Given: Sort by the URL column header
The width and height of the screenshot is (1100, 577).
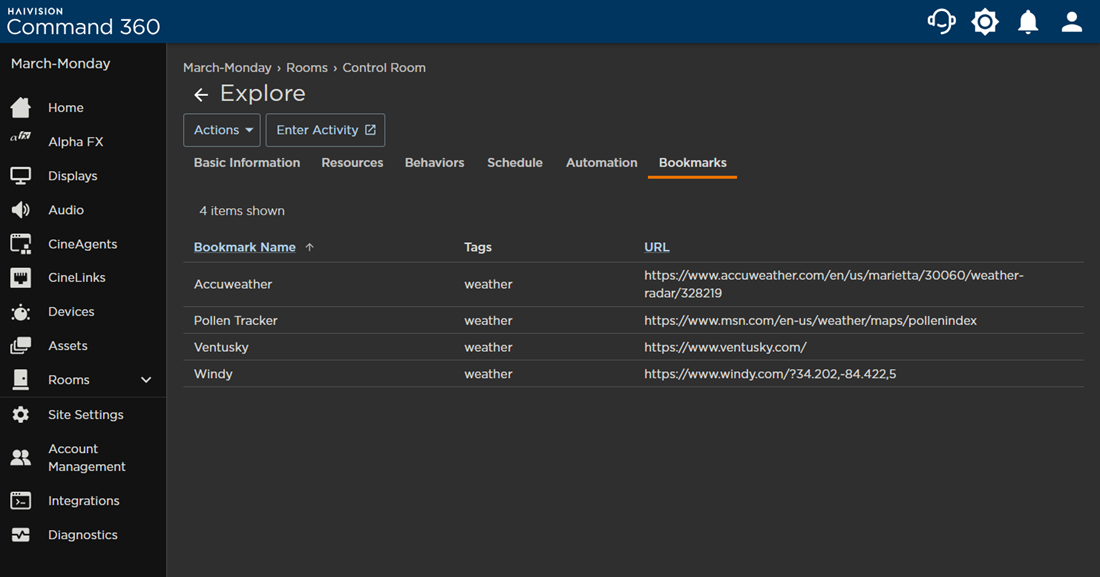Looking at the screenshot, I should click(x=657, y=247).
